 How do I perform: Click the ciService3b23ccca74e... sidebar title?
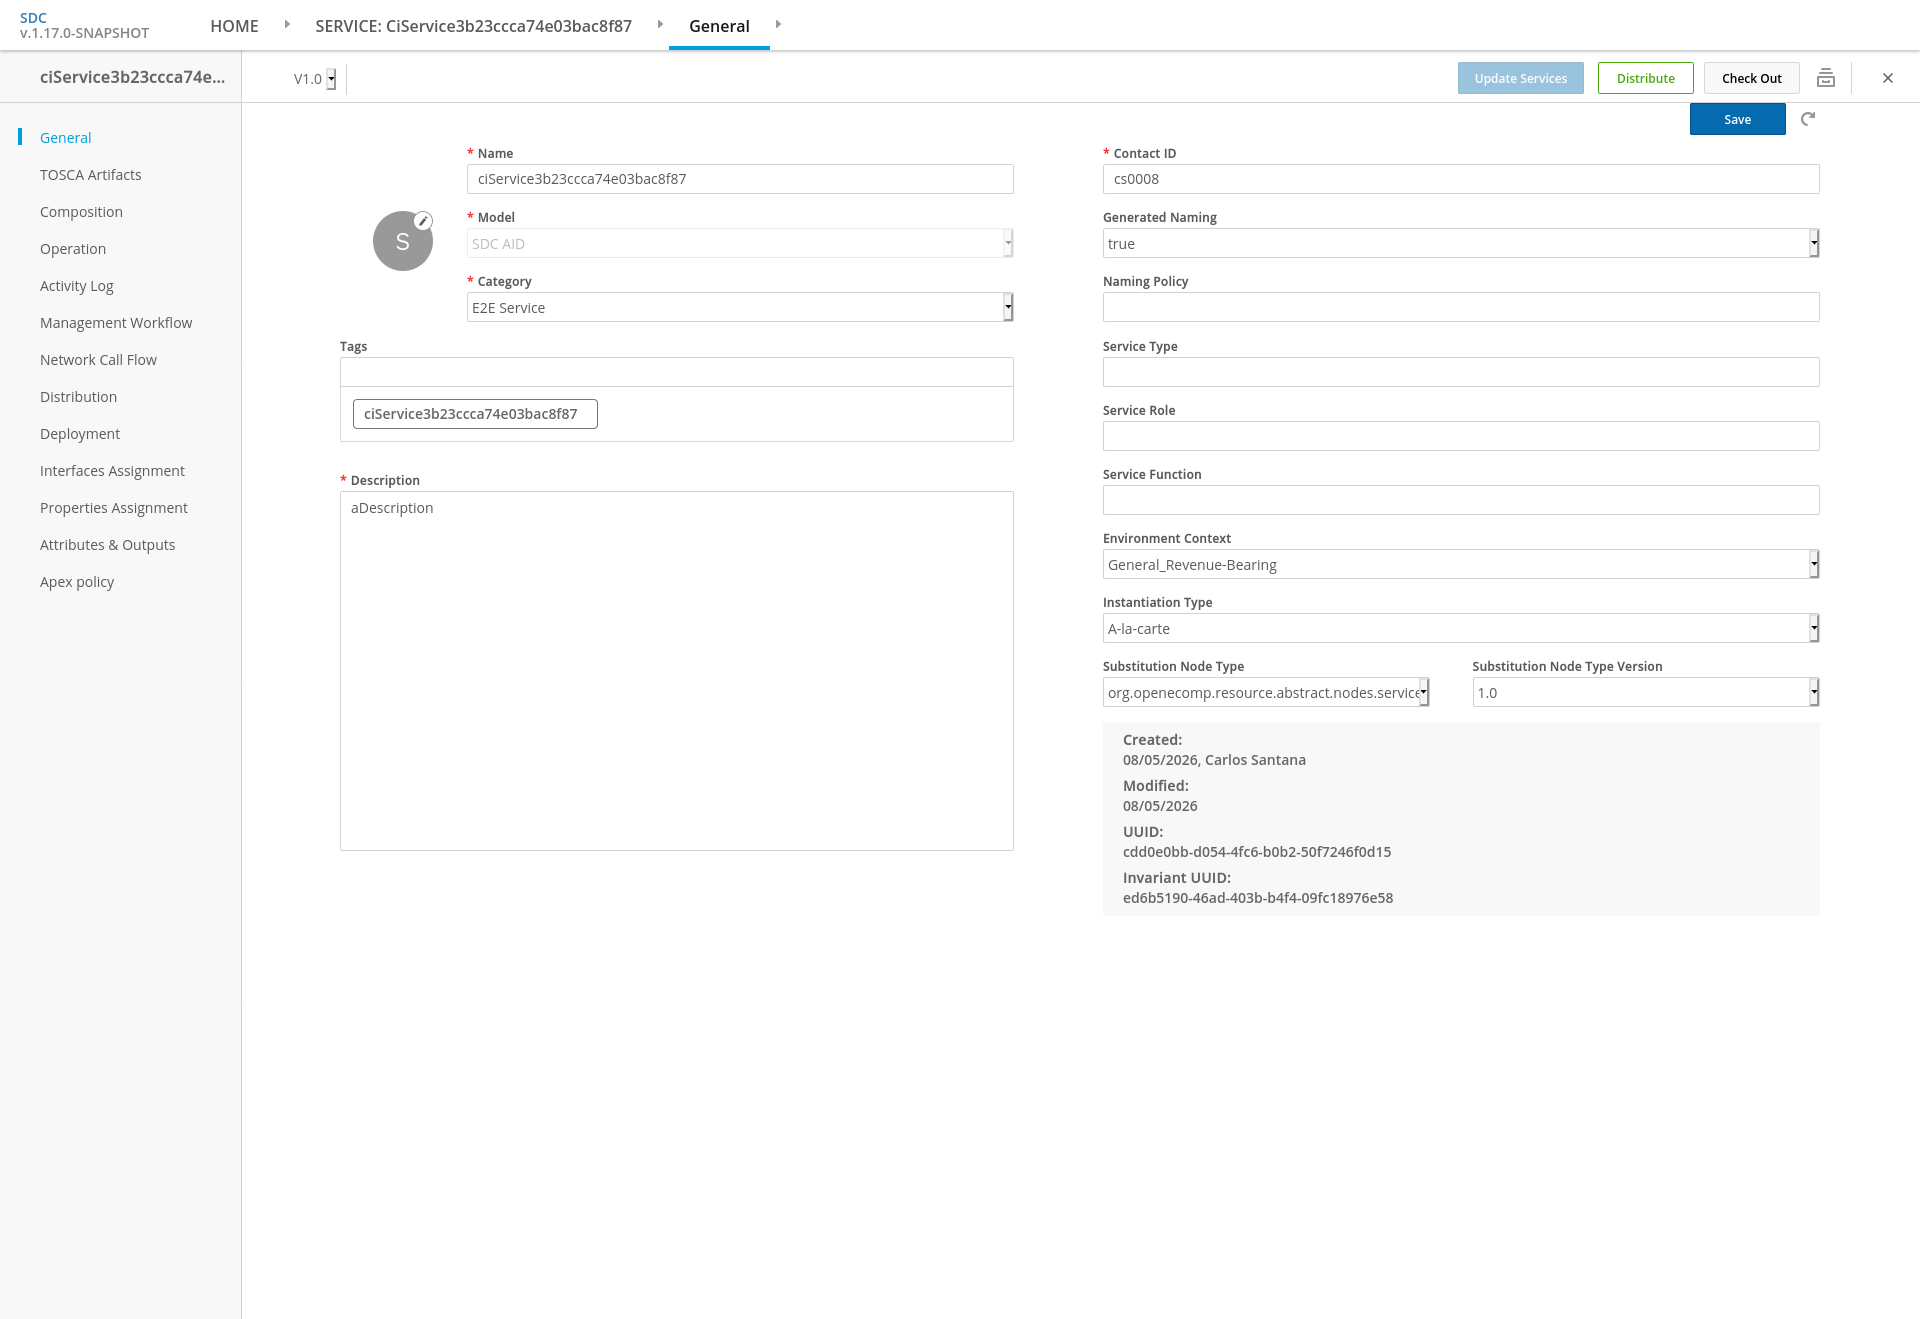coord(132,77)
